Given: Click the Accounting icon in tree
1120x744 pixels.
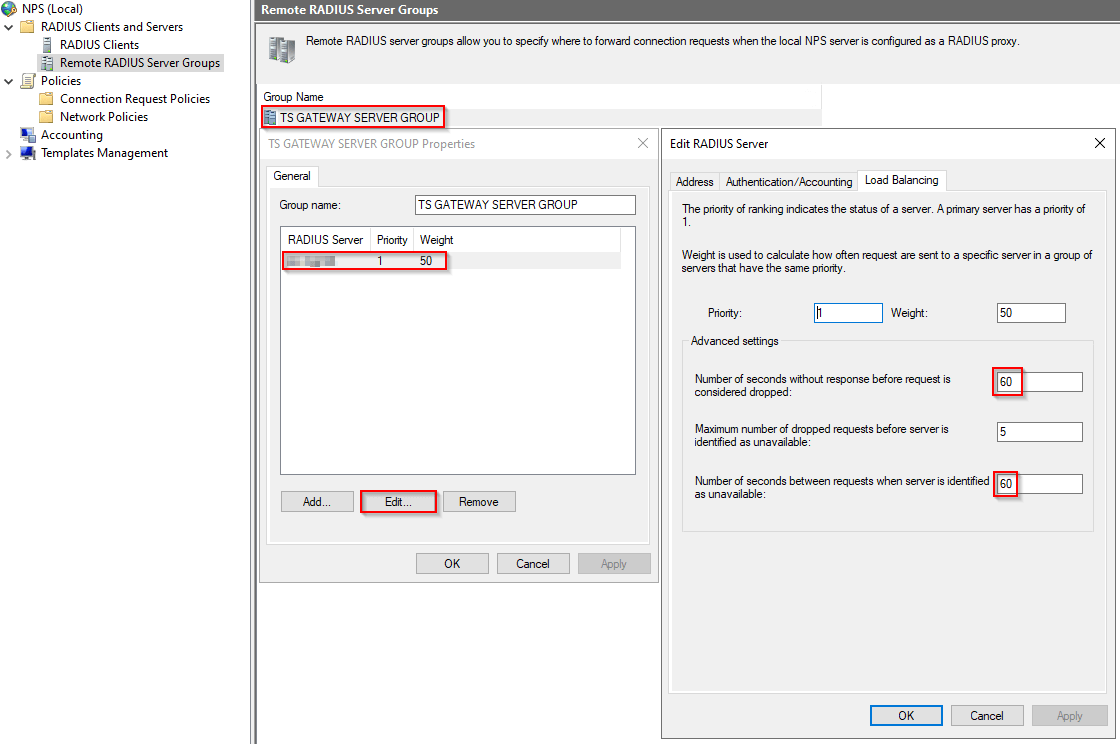Looking at the screenshot, I should 28,135.
